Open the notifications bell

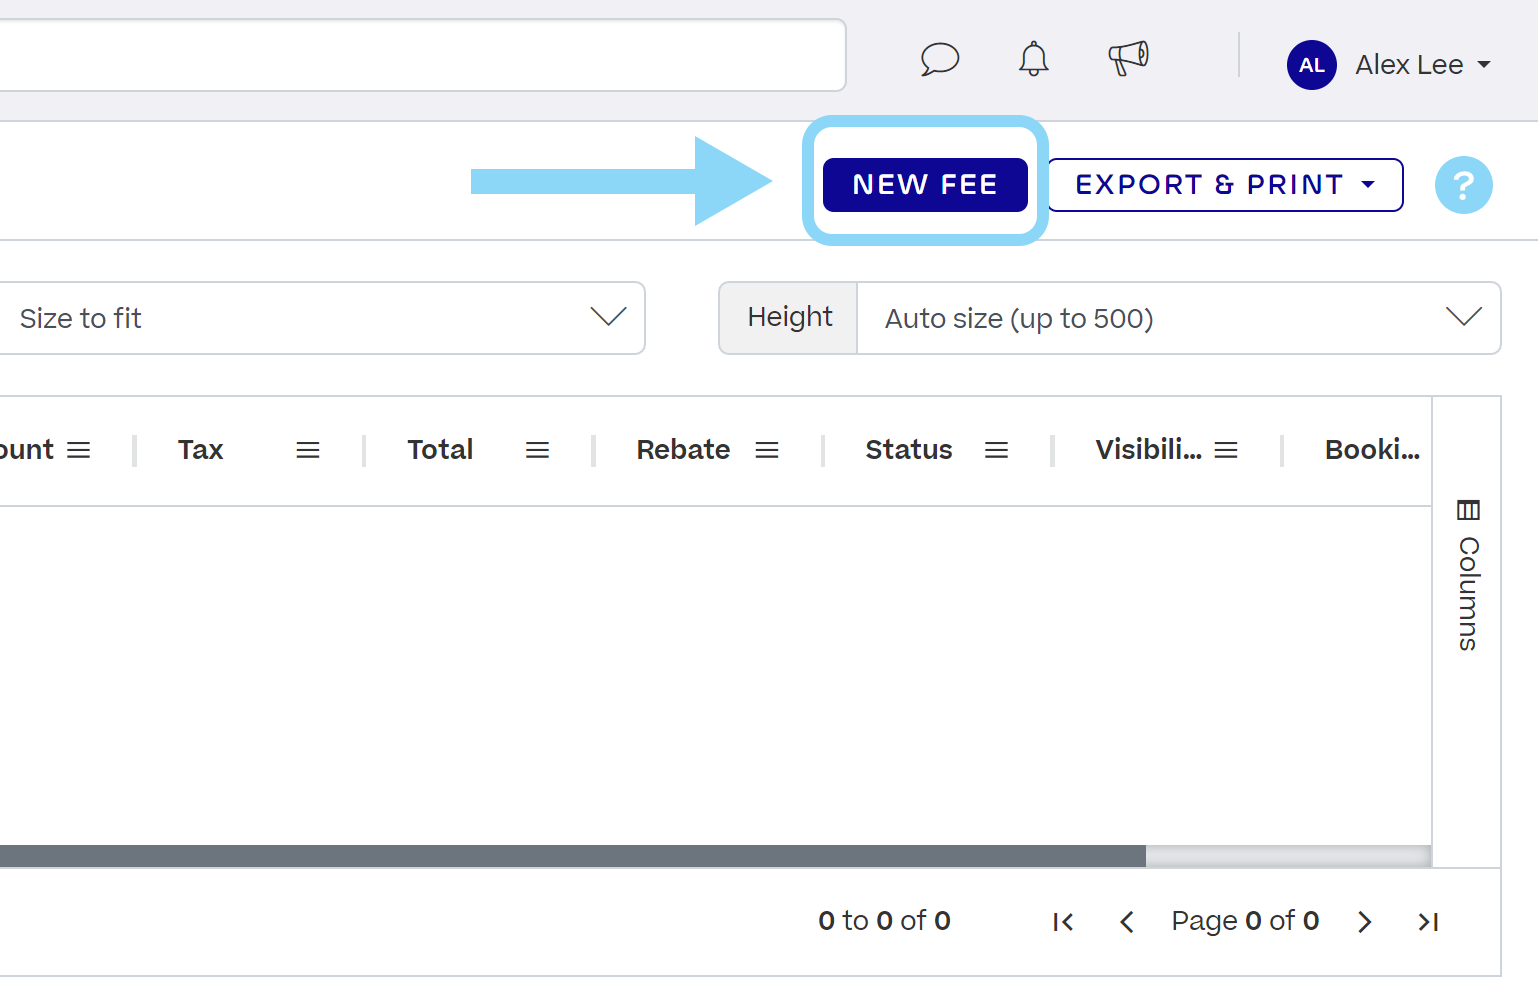(1033, 59)
